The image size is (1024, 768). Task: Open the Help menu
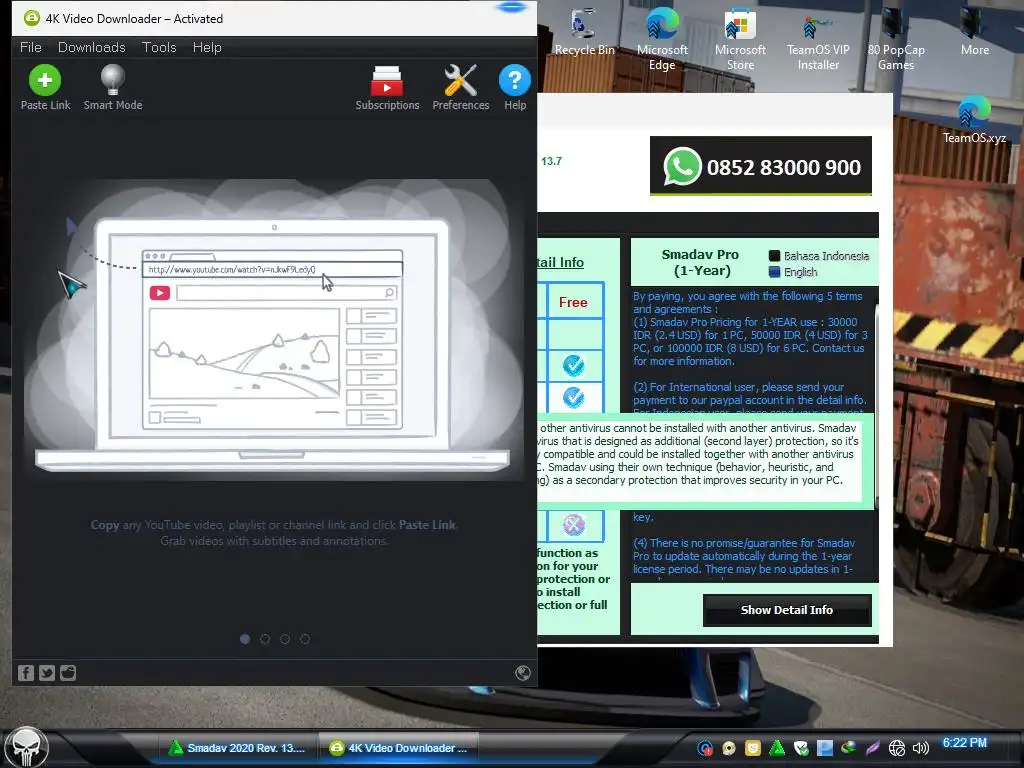207,47
